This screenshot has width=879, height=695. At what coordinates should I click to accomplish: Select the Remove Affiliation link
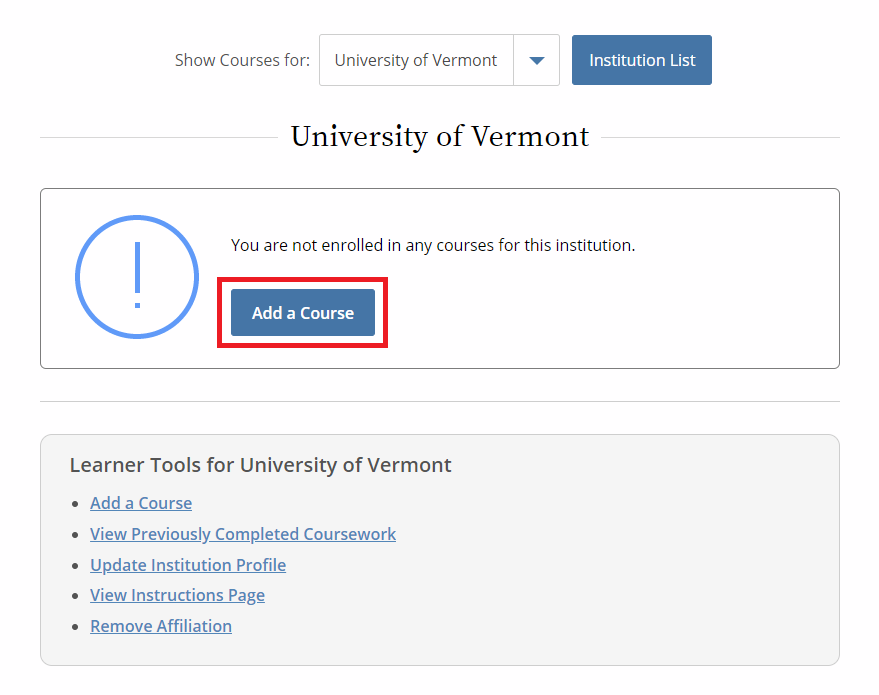[x=161, y=626]
